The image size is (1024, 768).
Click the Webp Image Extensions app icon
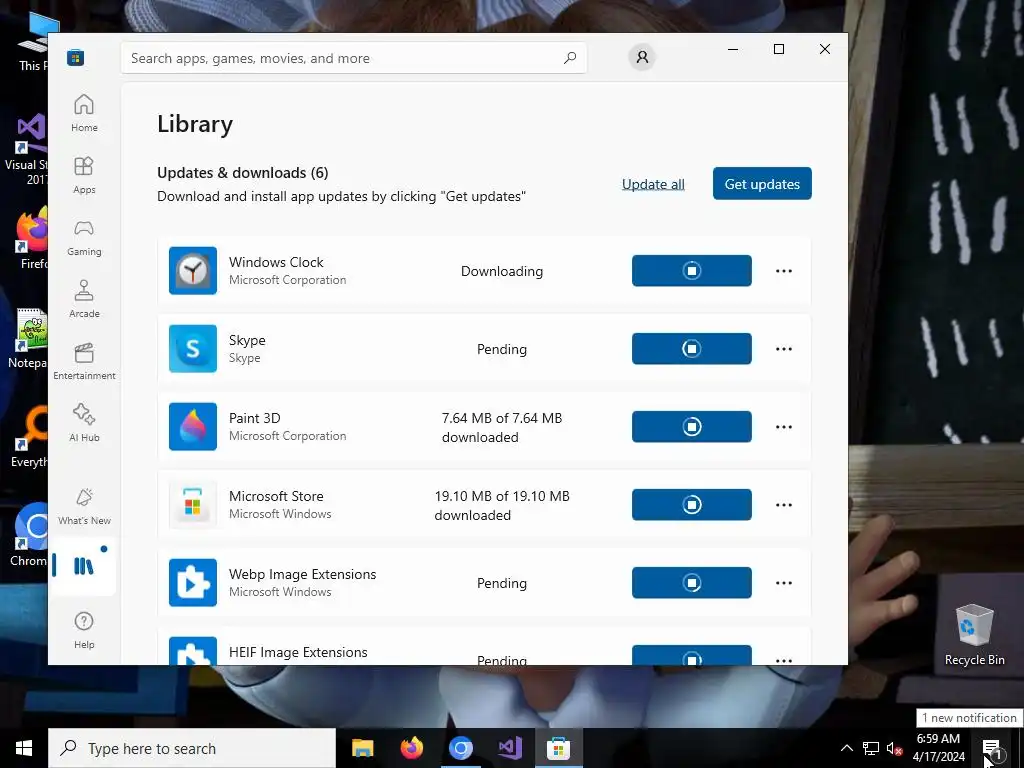pyautogui.click(x=193, y=583)
